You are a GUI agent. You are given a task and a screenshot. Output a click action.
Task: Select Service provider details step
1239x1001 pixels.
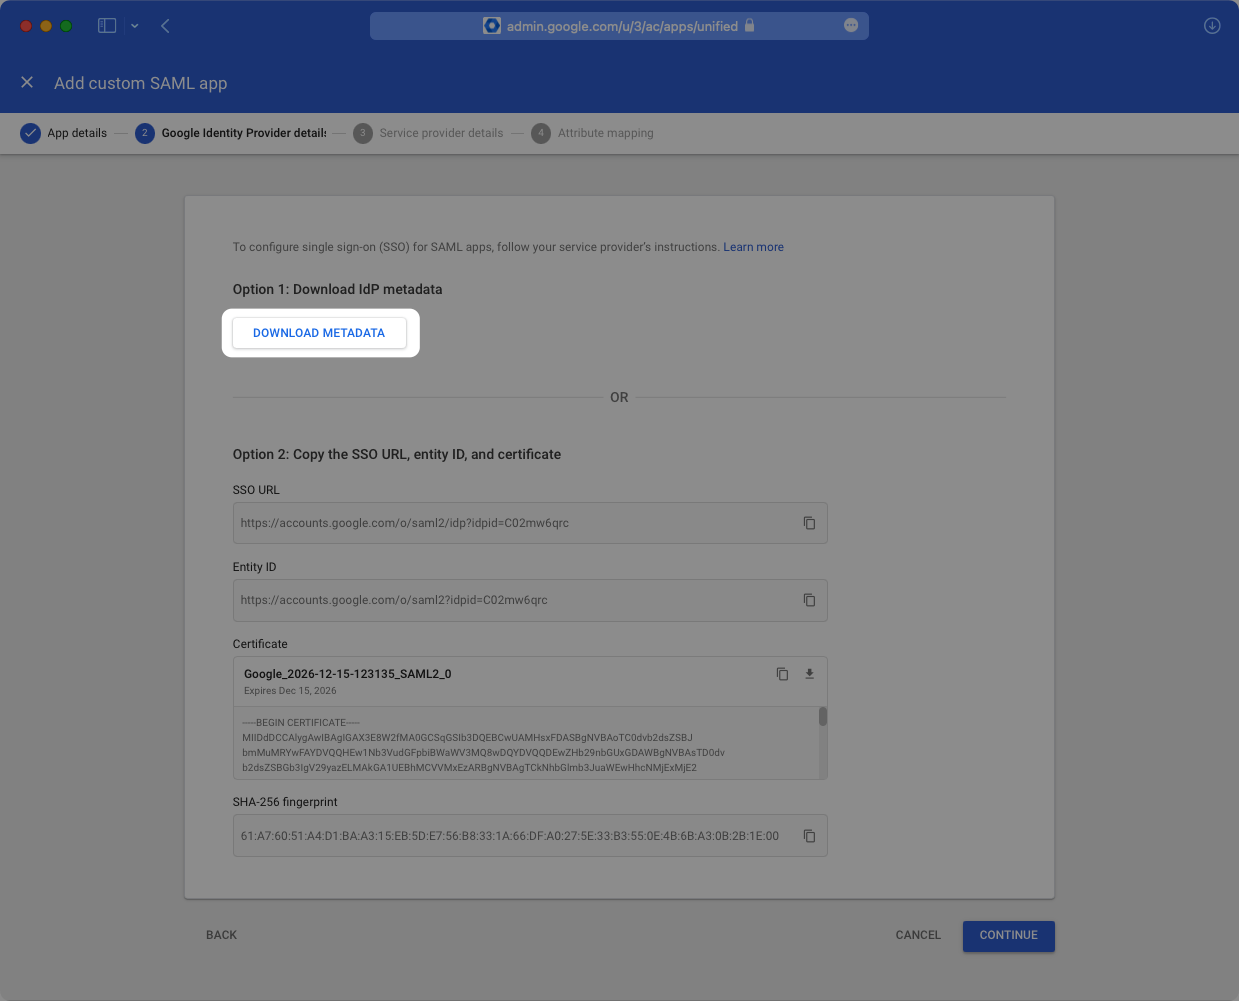(430, 133)
